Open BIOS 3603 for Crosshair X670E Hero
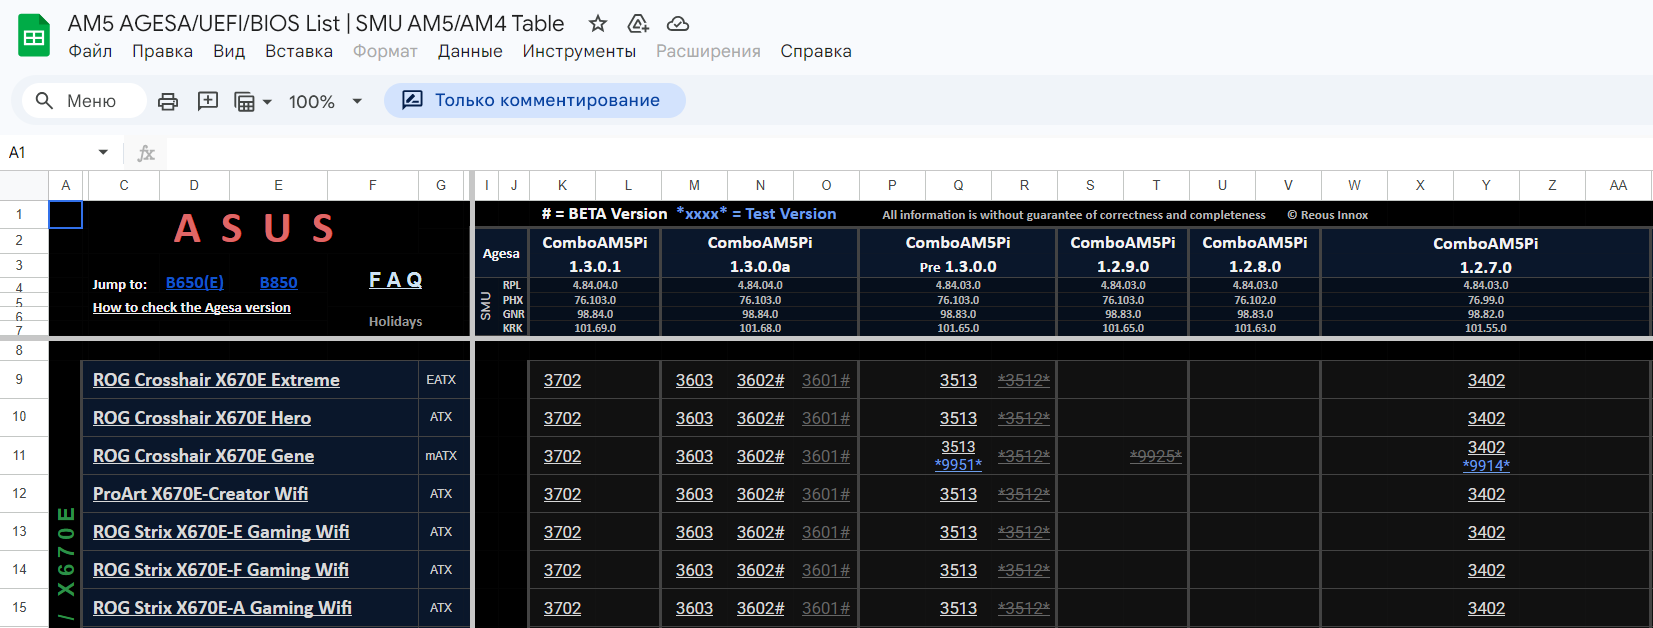Image resolution: width=1653 pixels, height=628 pixels. 694,418
